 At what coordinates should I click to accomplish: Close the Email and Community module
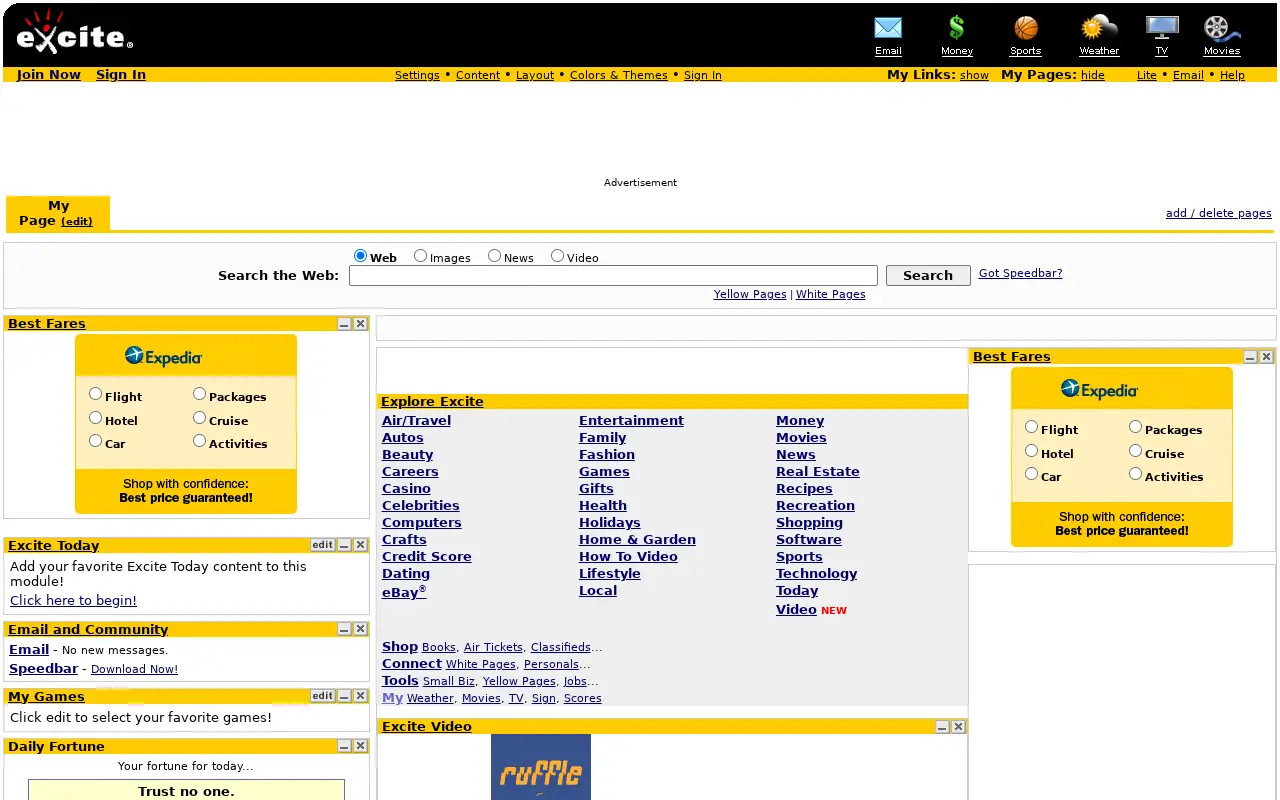coord(360,629)
